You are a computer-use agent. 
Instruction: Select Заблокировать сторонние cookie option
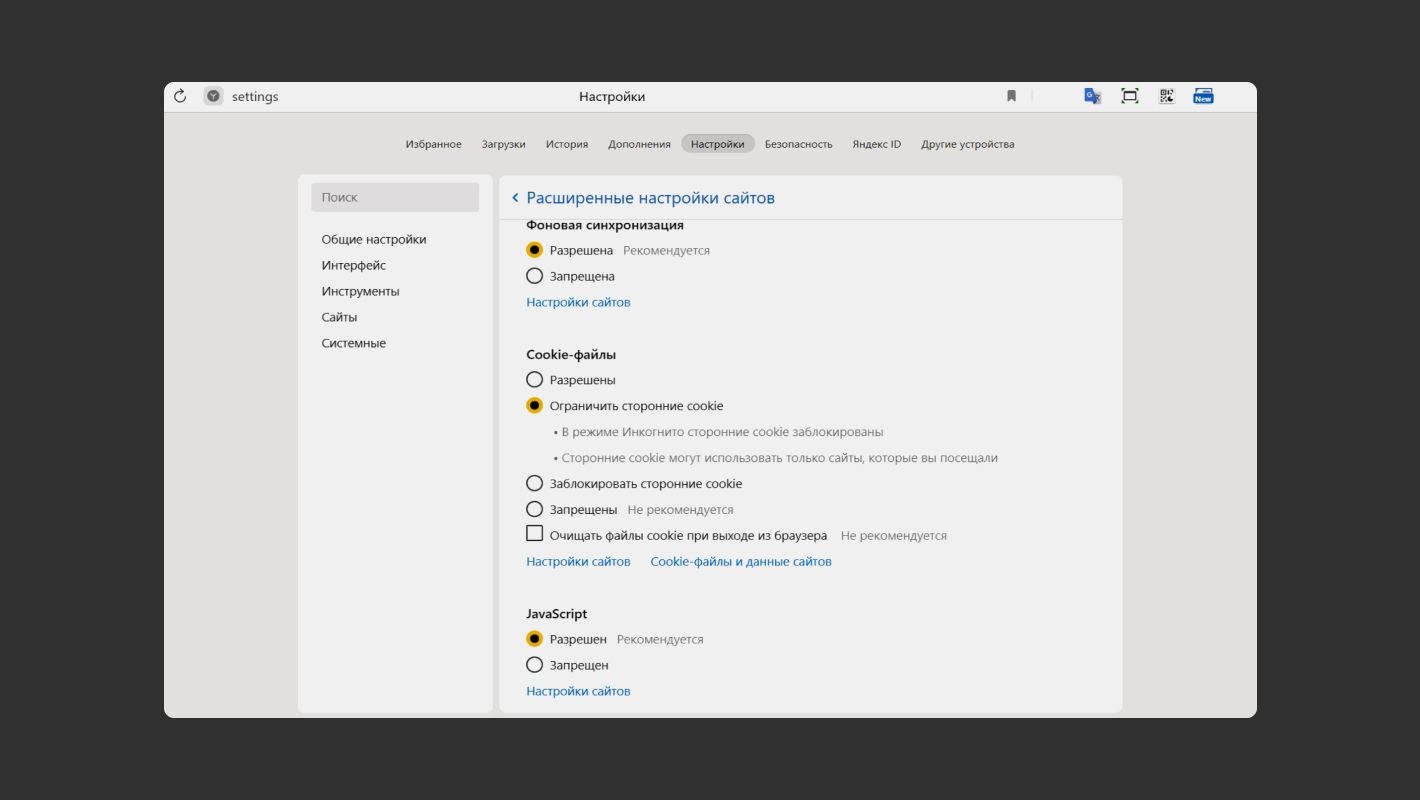(x=534, y=484)
